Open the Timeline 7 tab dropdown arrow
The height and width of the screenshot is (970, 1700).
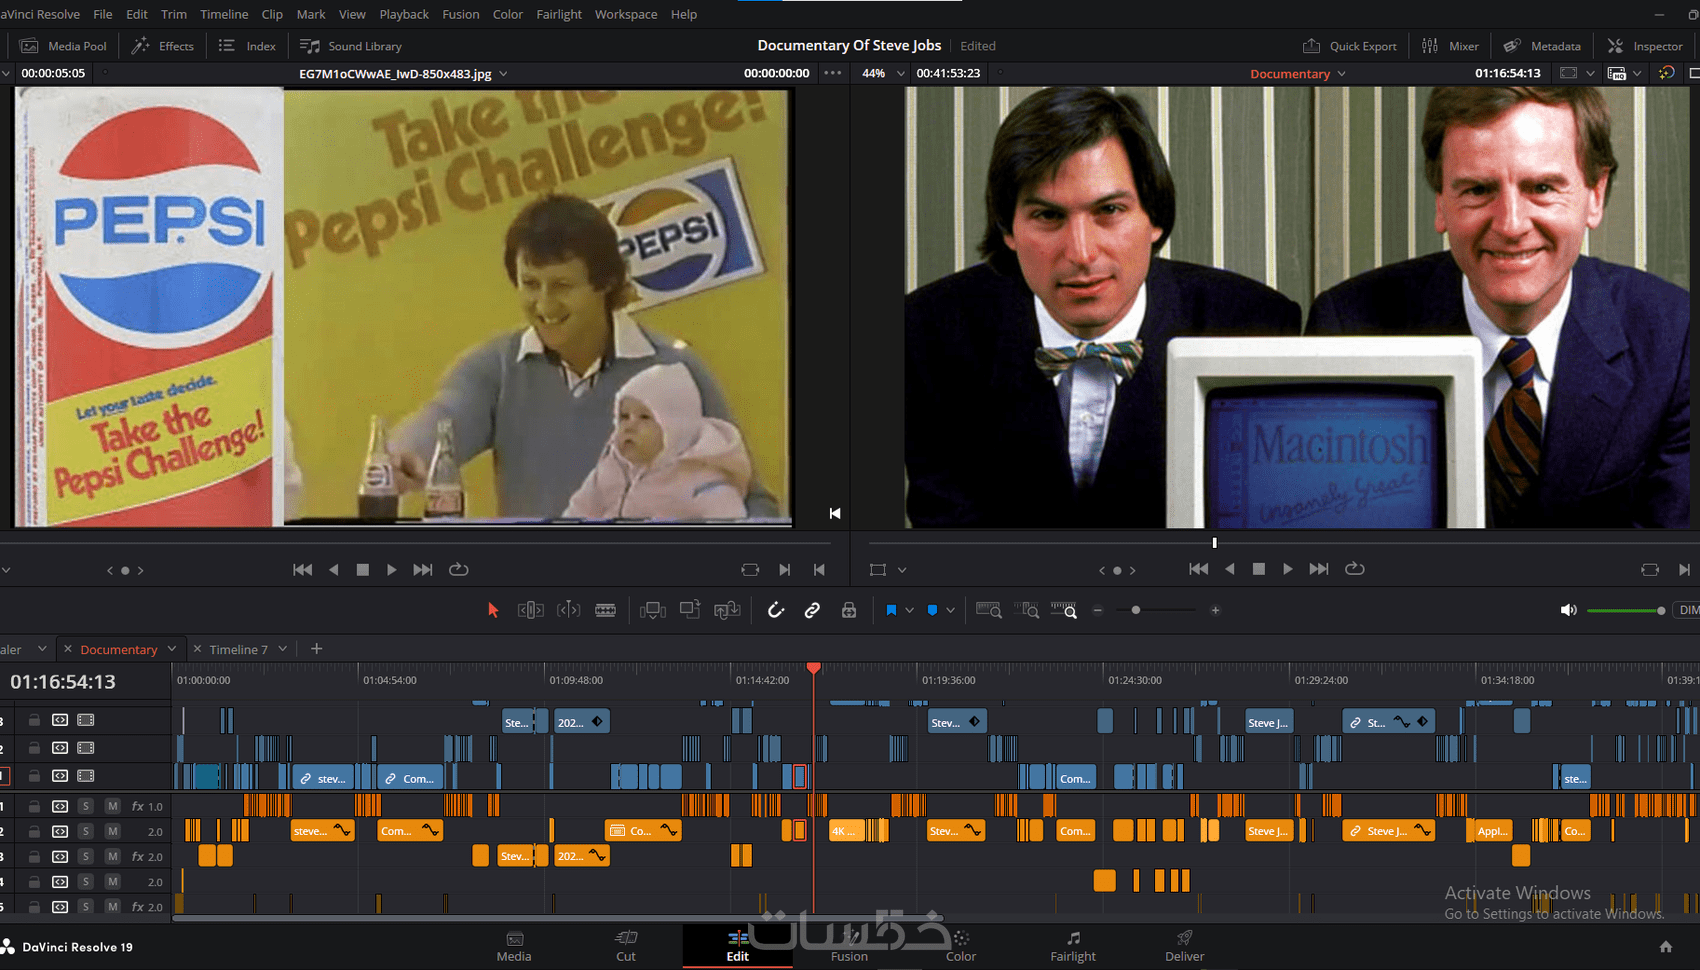click(283, 649)
